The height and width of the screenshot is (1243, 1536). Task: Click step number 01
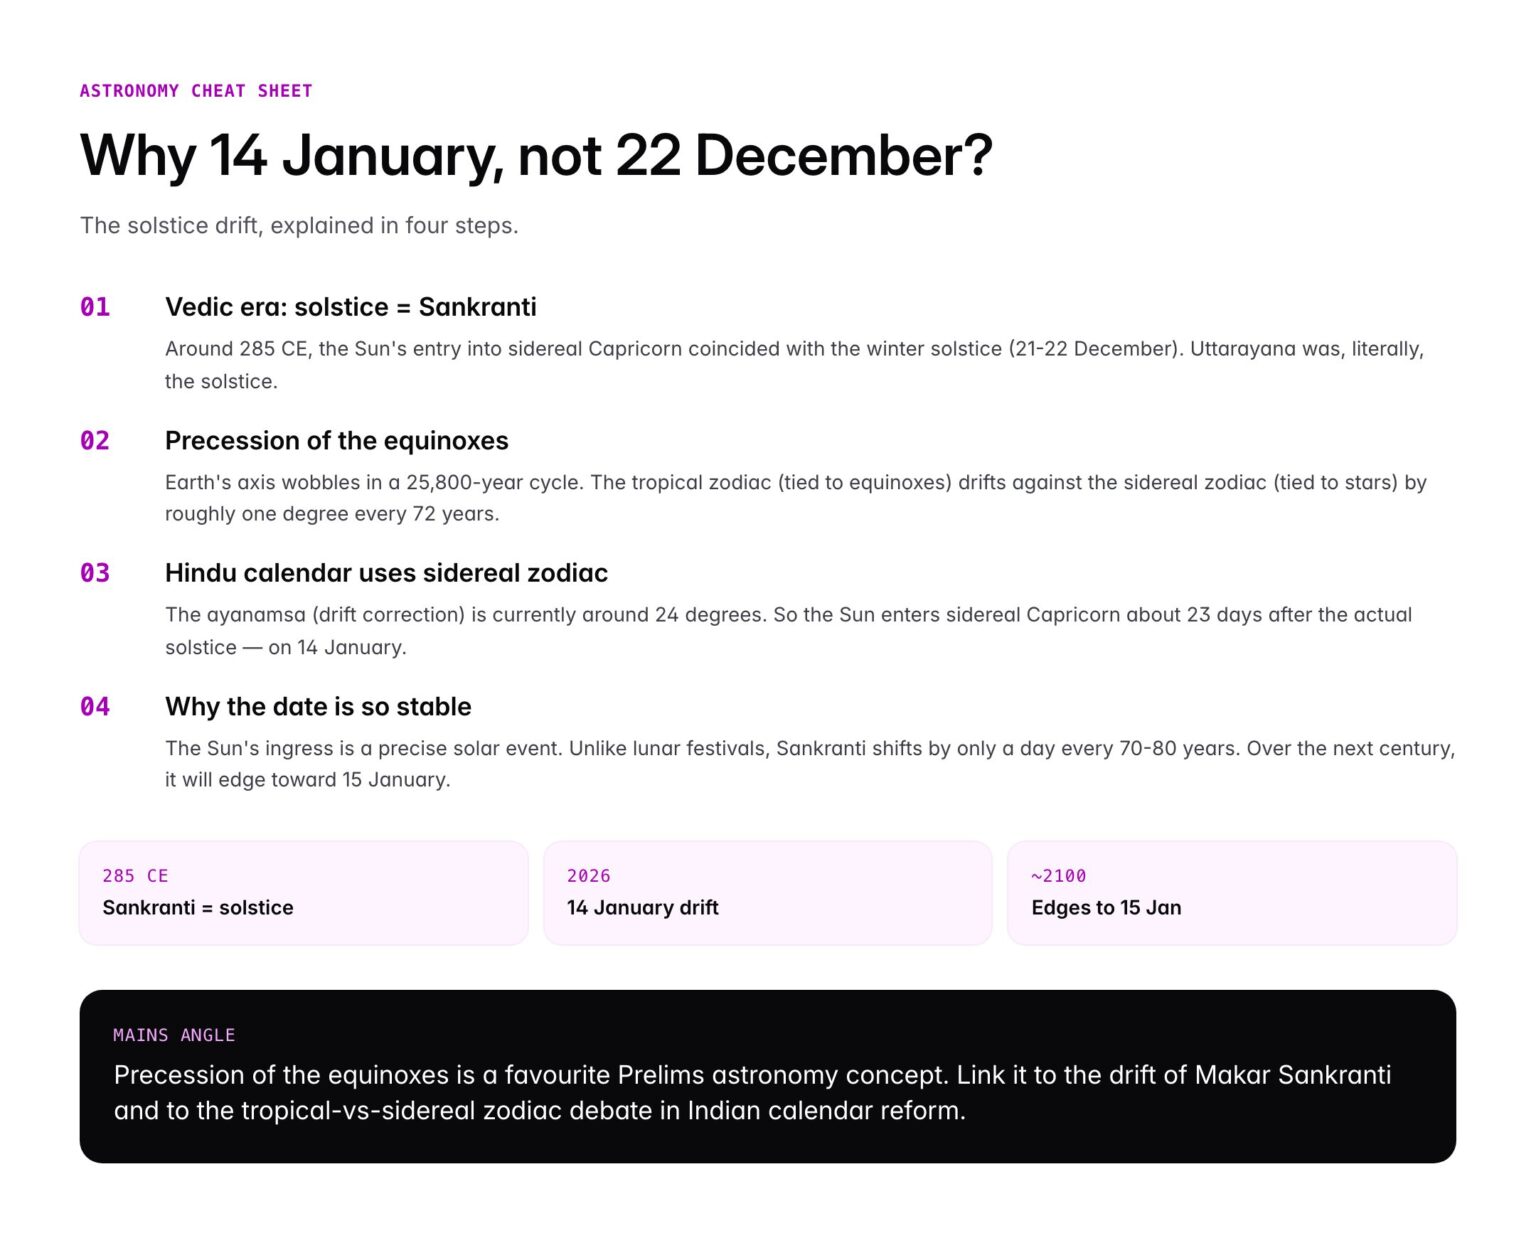click(x=95, y=307)
